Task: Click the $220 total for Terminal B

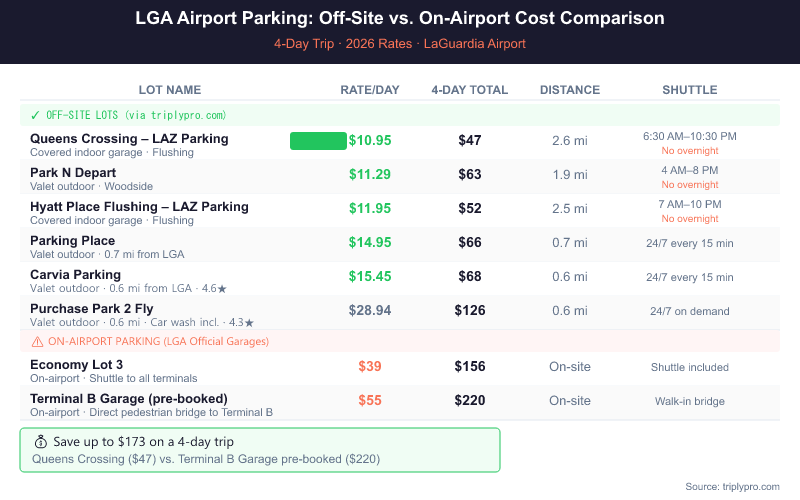Action: tap(470, 400)
